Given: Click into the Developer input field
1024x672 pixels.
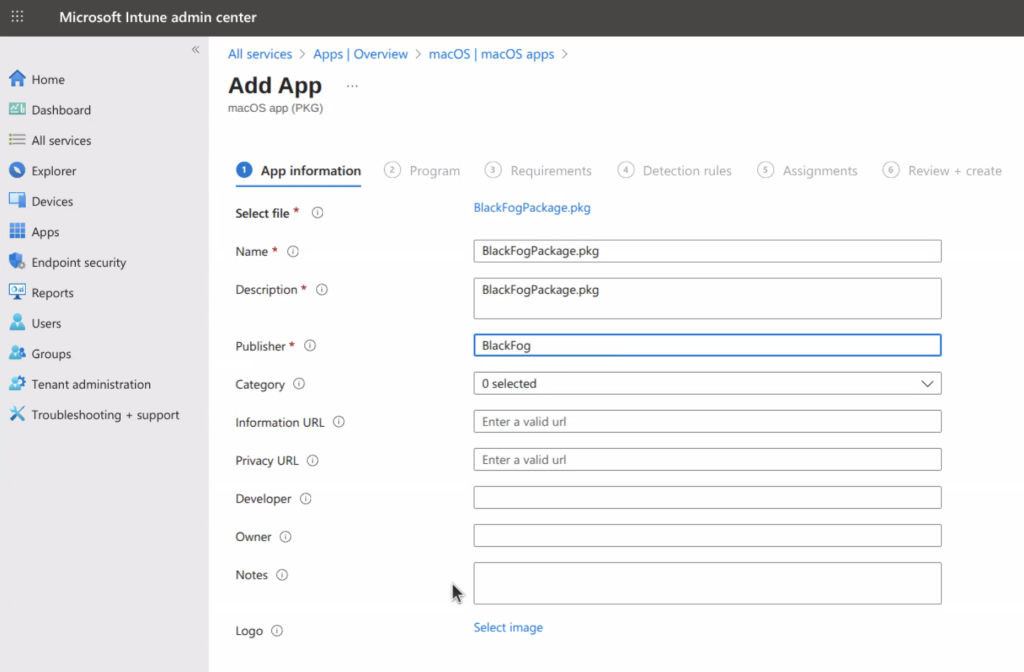Looking at the screenshot, I should 707,498.
